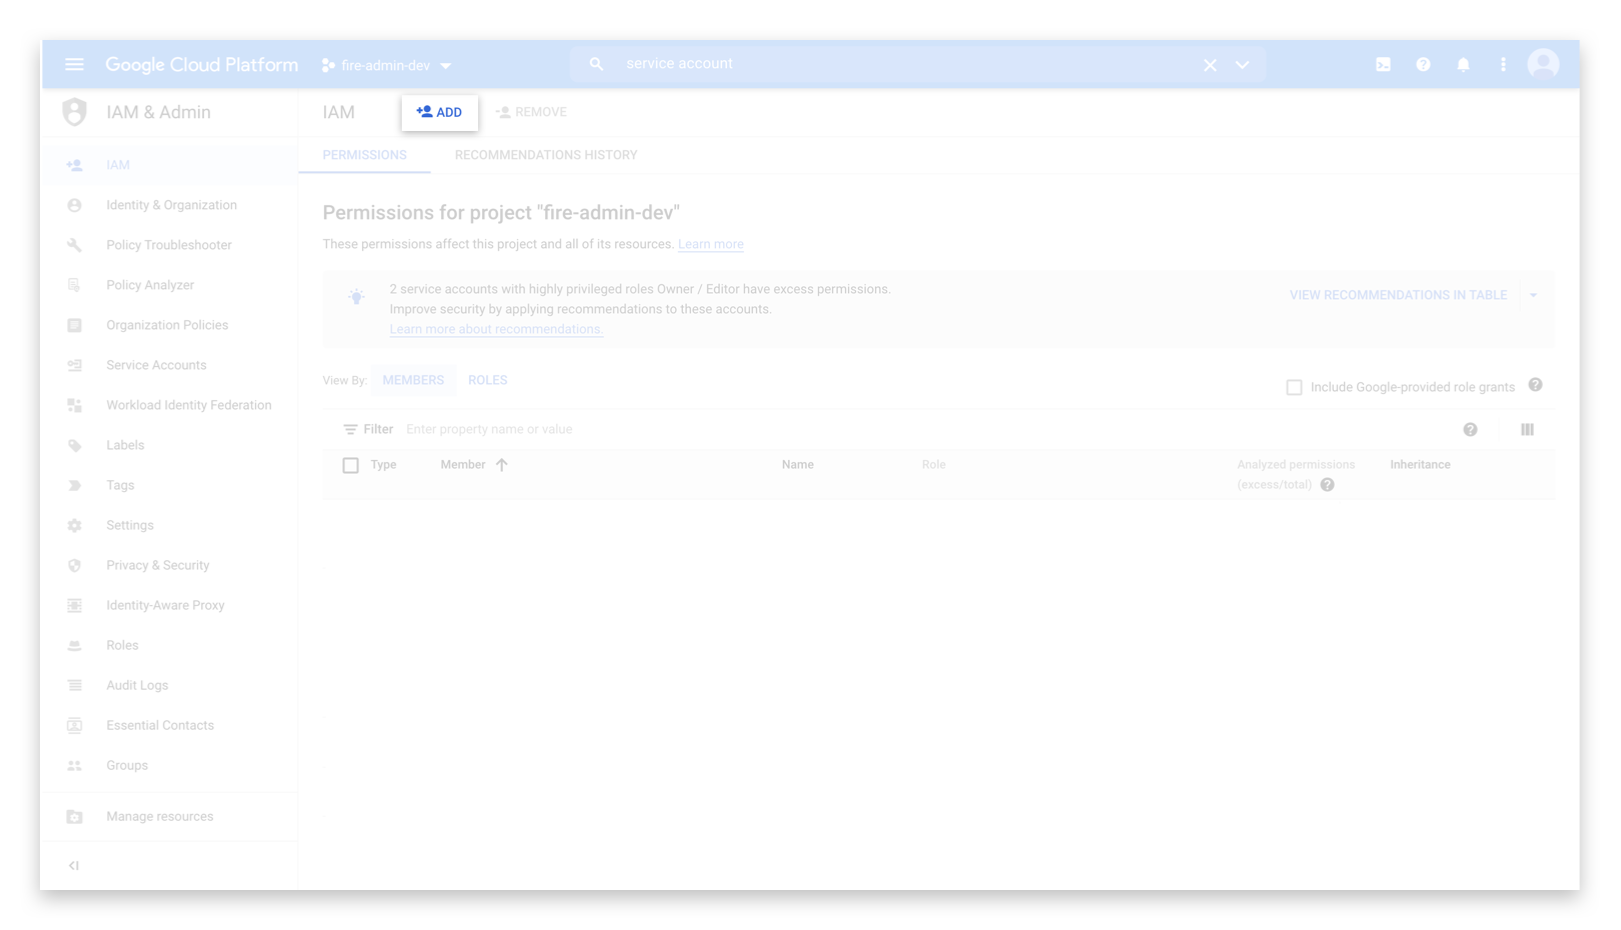Click the IAM & Admin shield icon
The image size is (1621, 930).
[74, 112]
